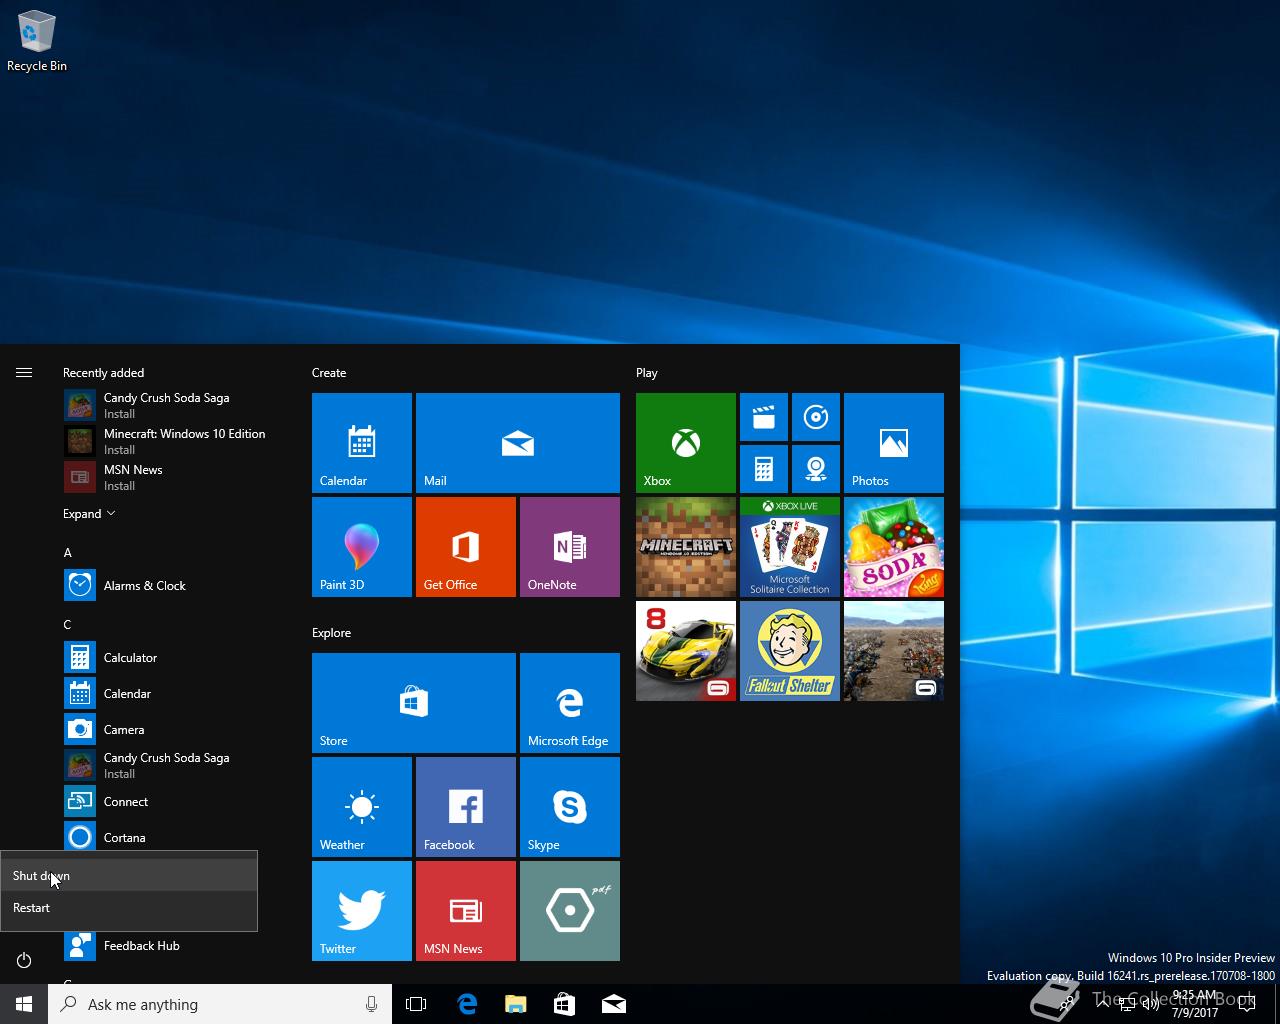Open the Movies & TV clapperboard tile
1280x1024 pixels.
[764, 417]
